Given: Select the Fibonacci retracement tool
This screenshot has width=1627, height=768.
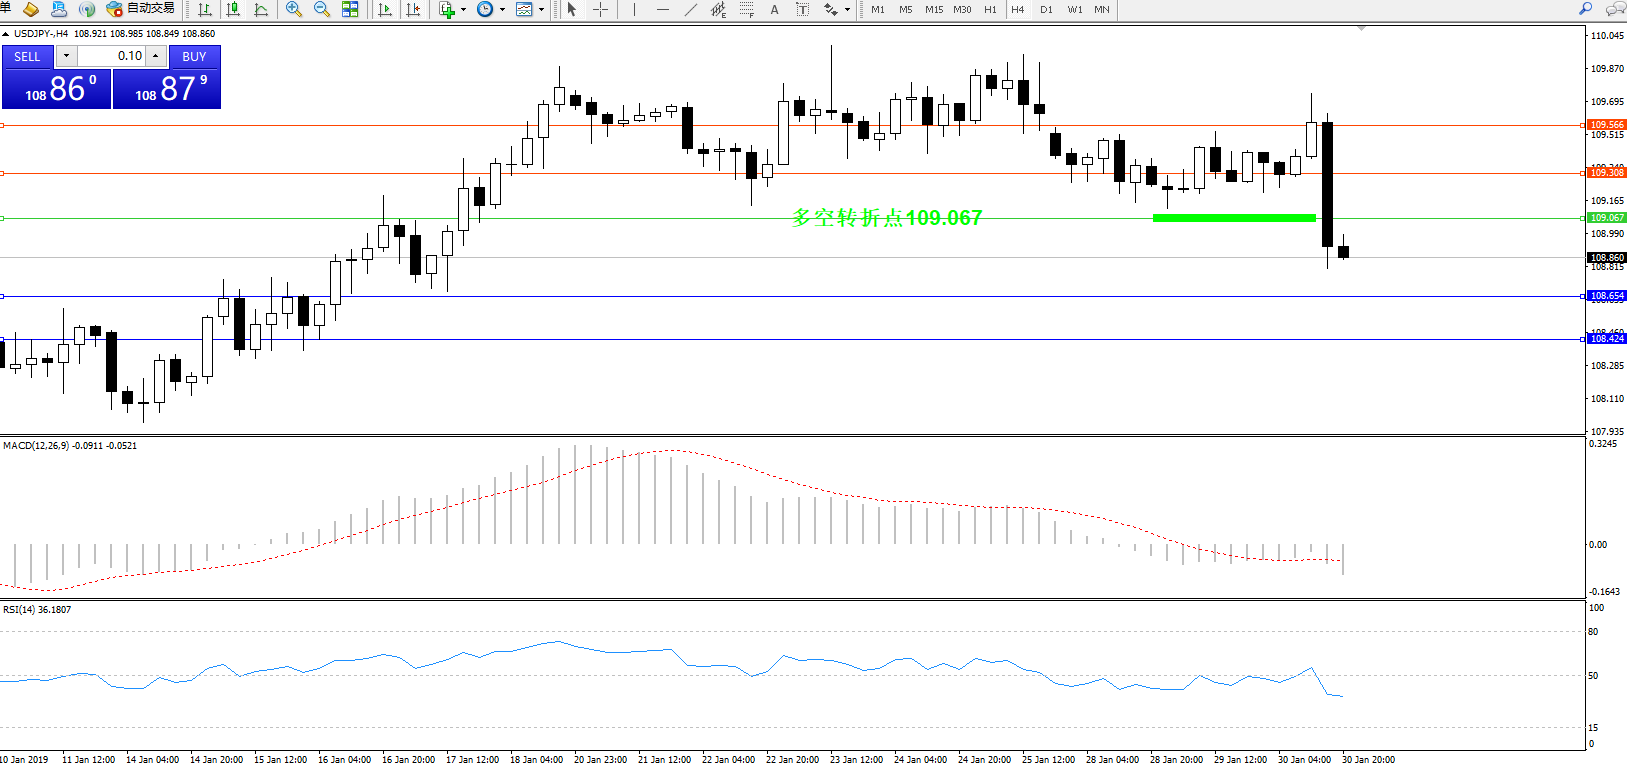Looking at the screenshot, I should (x=746, y=9).
